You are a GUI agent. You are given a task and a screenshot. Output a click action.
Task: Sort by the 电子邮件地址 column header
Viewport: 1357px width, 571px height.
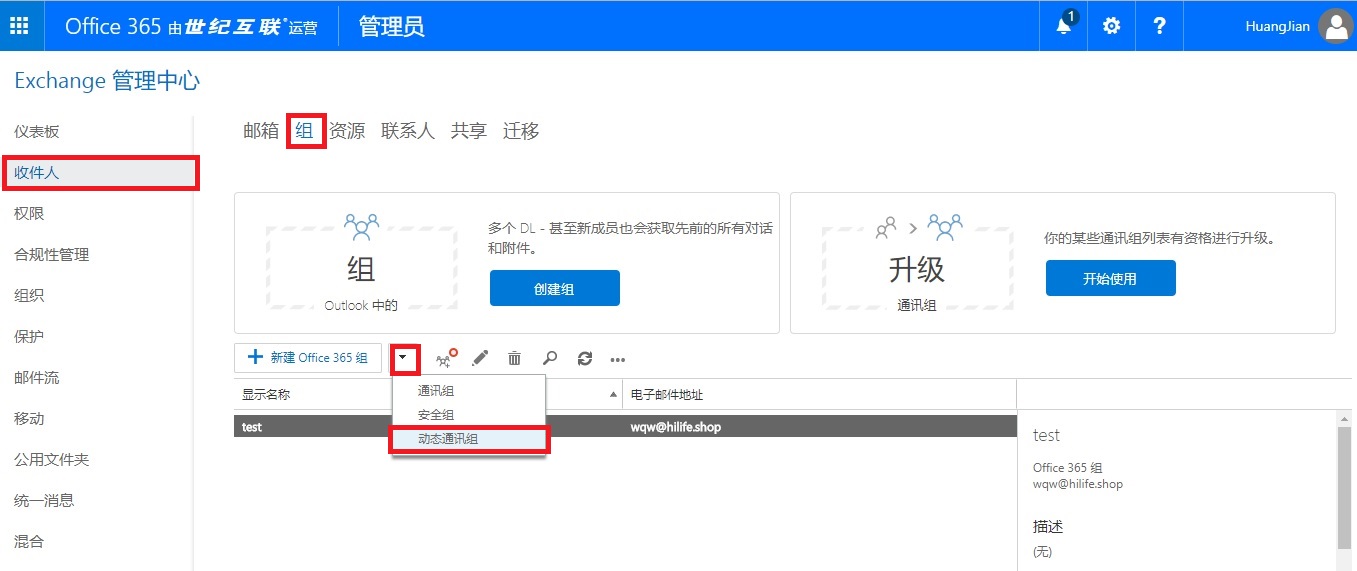coord(667,394)
